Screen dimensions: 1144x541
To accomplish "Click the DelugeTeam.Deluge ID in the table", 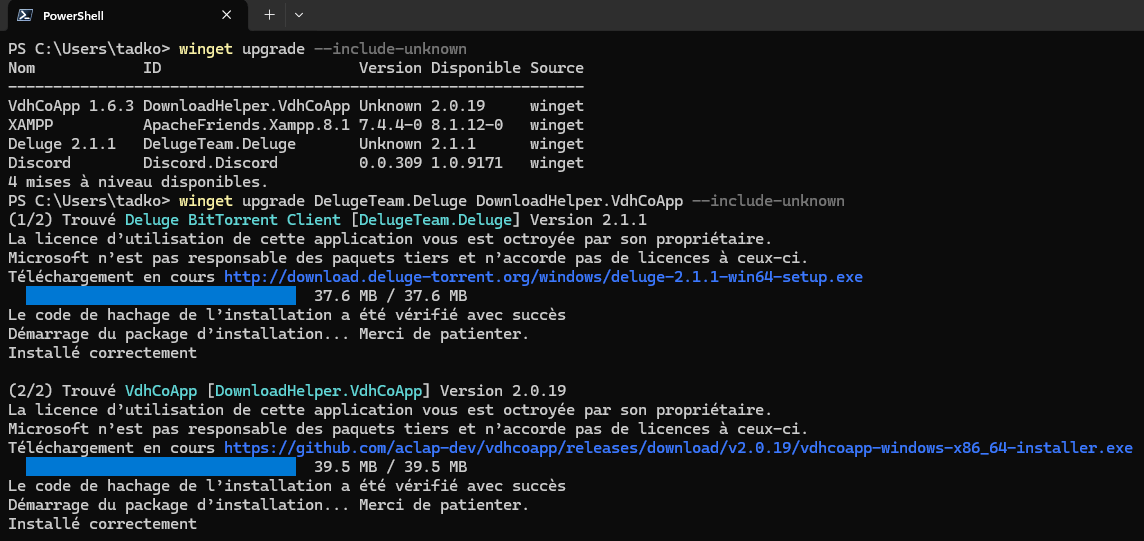I will (x=219, y=144).
